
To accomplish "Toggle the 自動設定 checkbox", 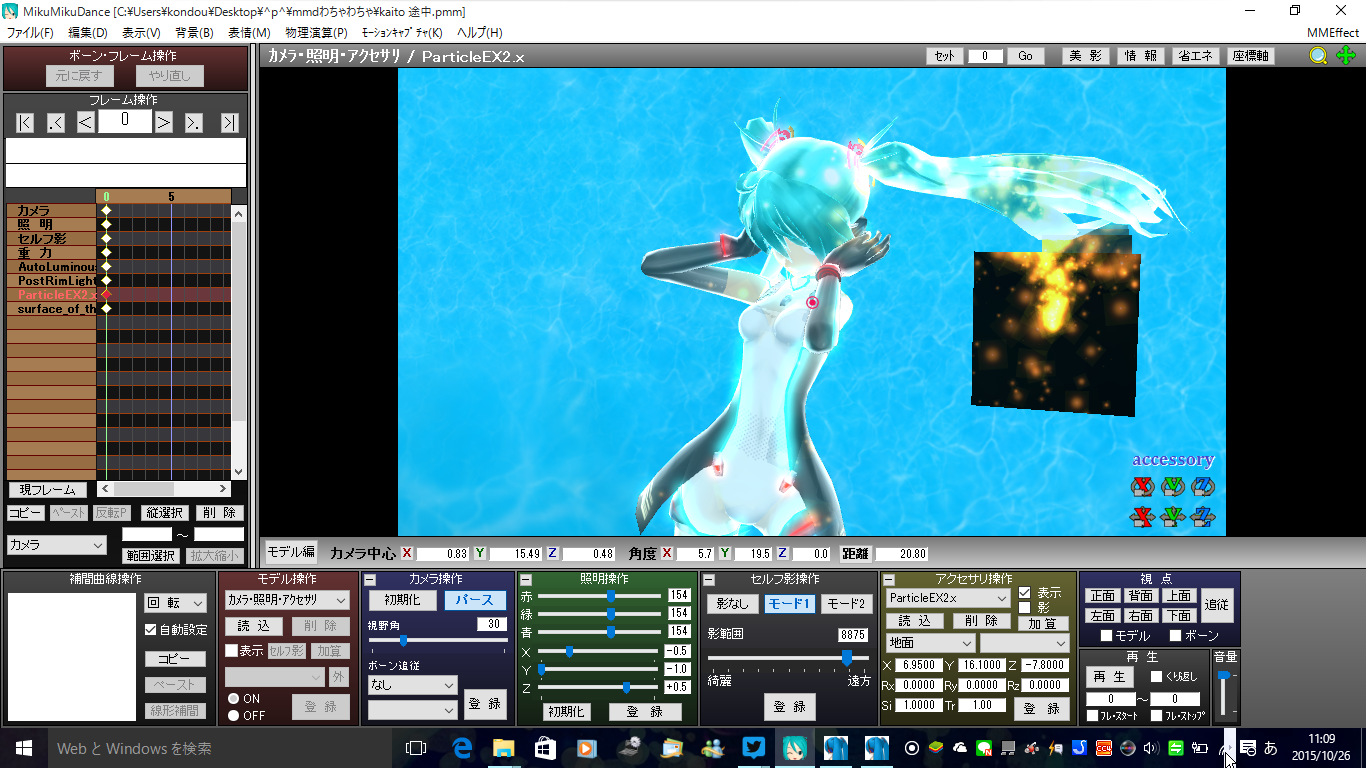I will coord(151,630).
